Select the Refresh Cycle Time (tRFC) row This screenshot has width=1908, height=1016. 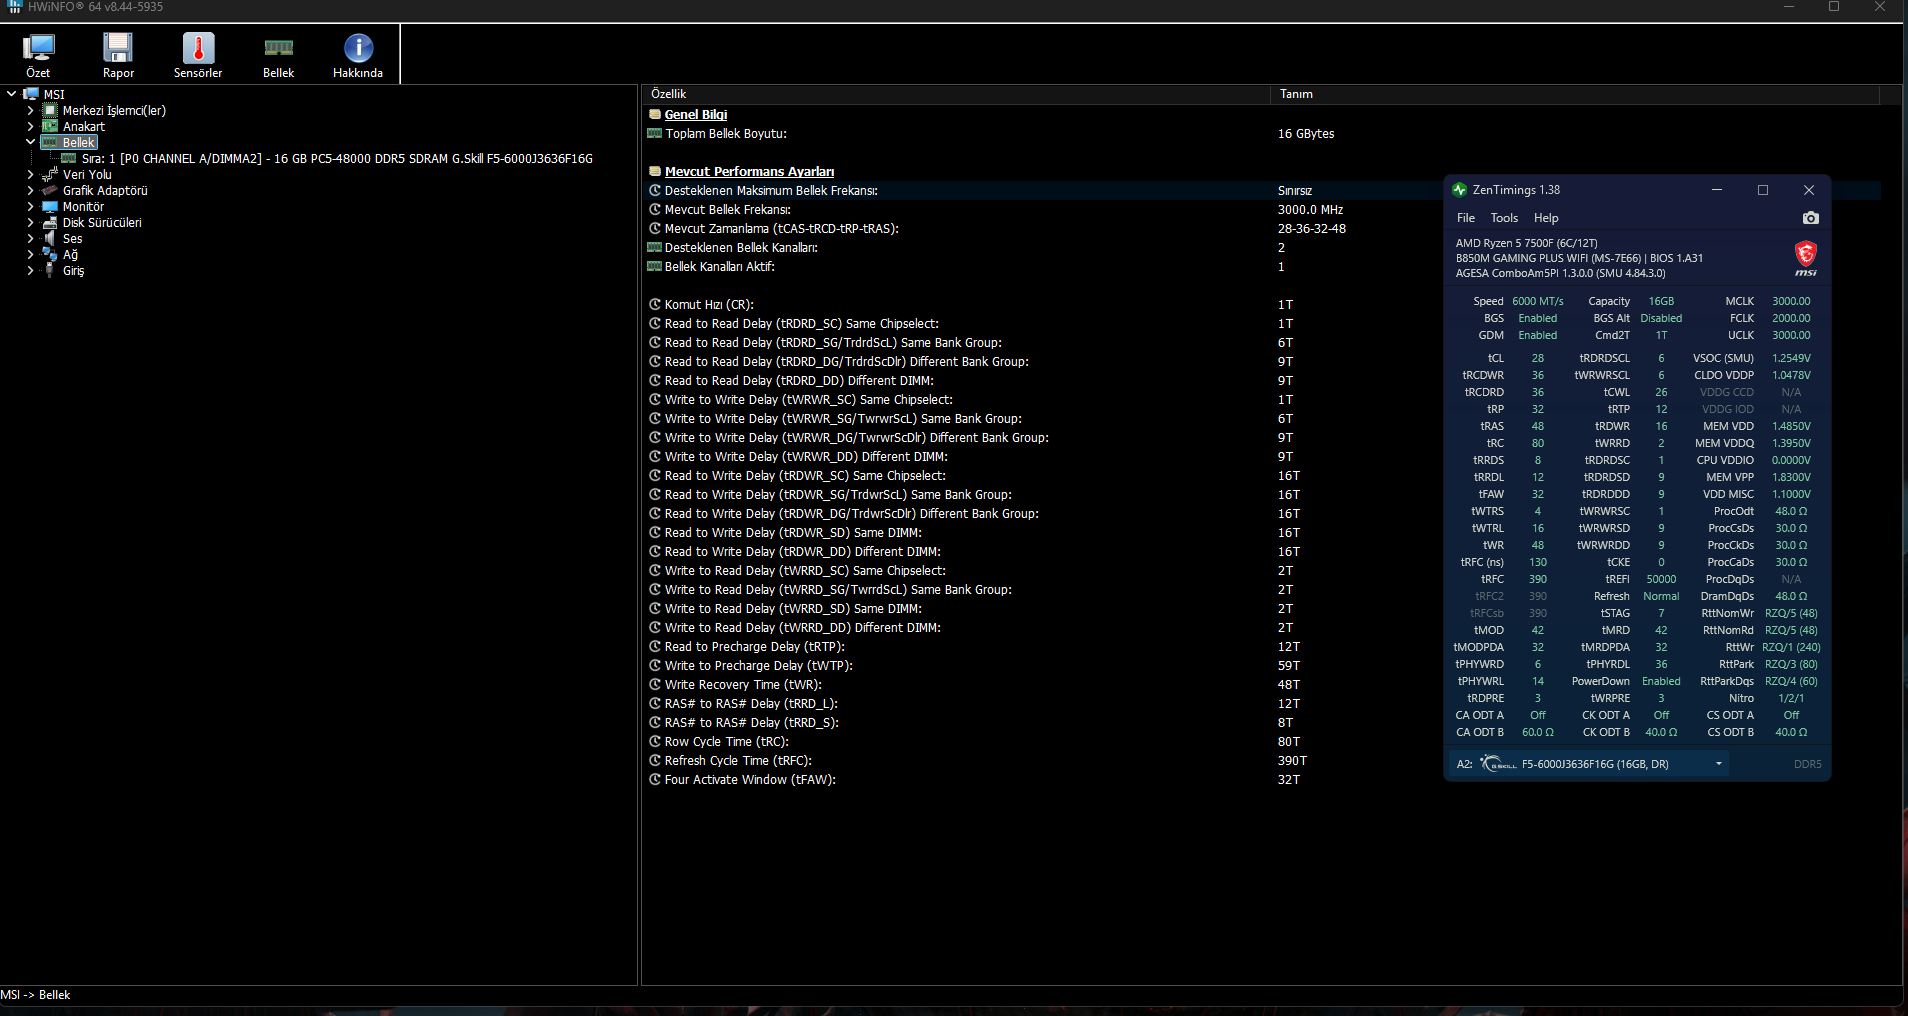(x=1263, y=761)
